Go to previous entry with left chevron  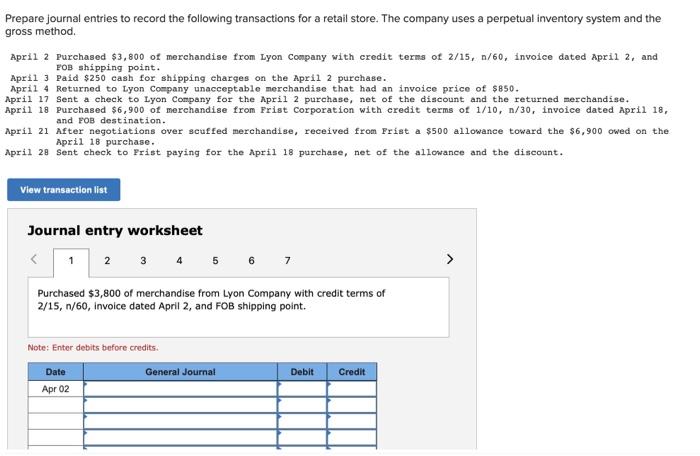(x=34, y=259)
